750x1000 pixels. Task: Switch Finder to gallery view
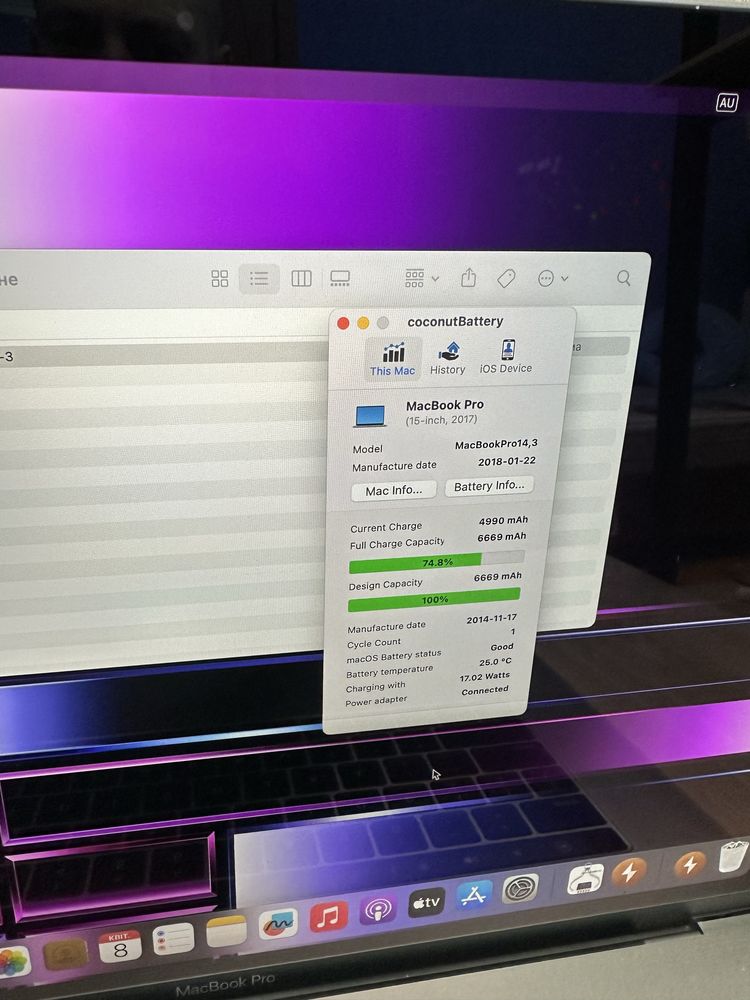click(340, 279)
